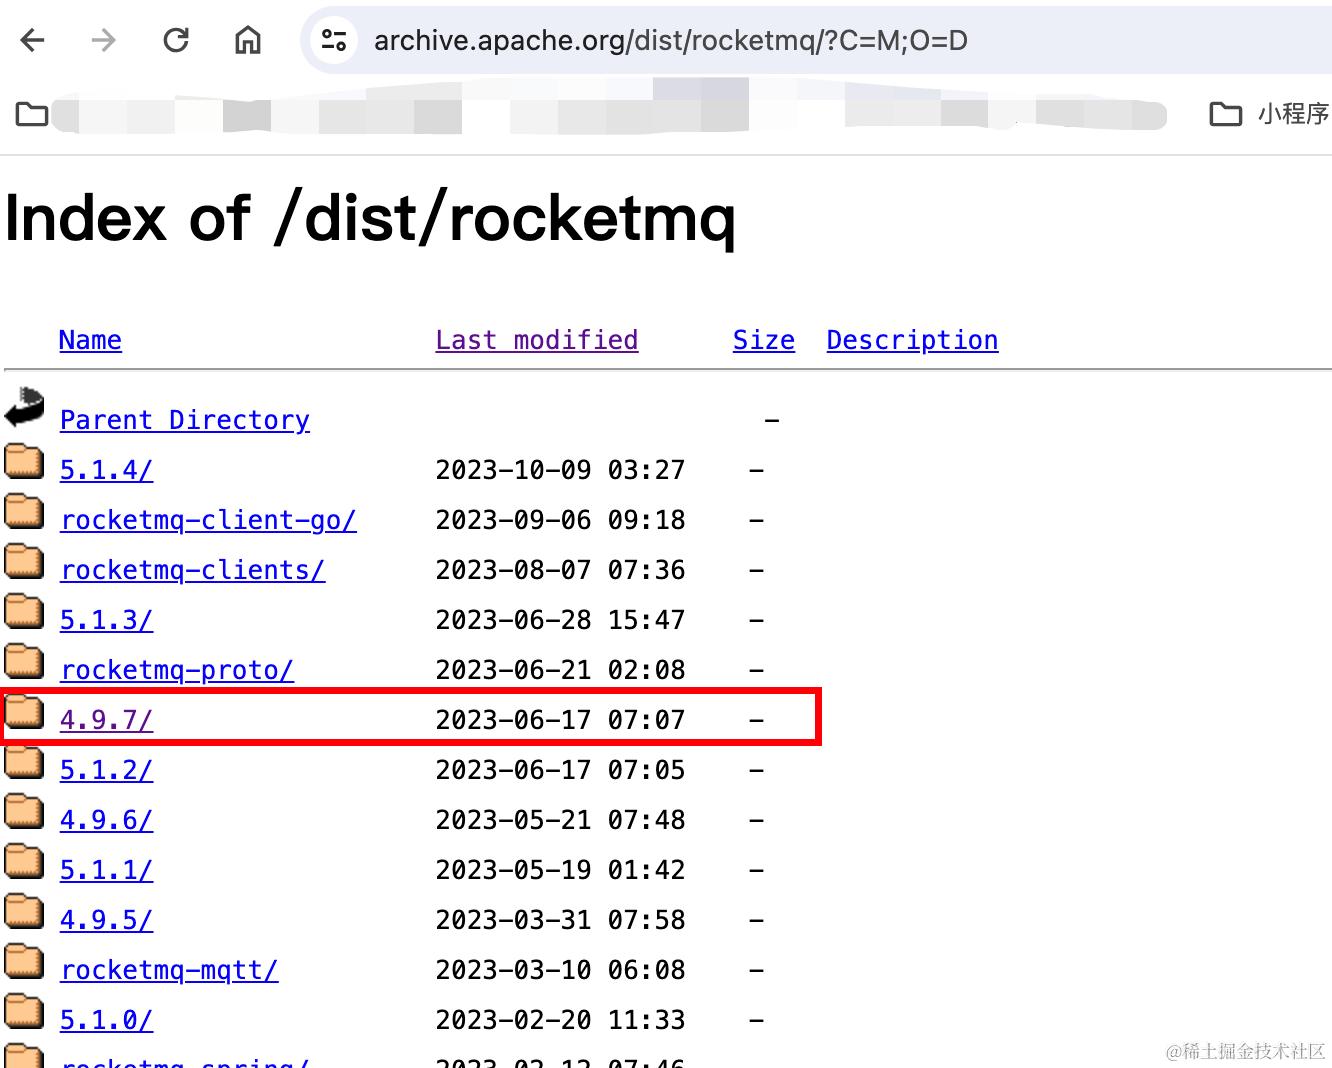Viewport: 1332px width, 1068px height.
Task: Reload the current page
Action: (176, 40)
